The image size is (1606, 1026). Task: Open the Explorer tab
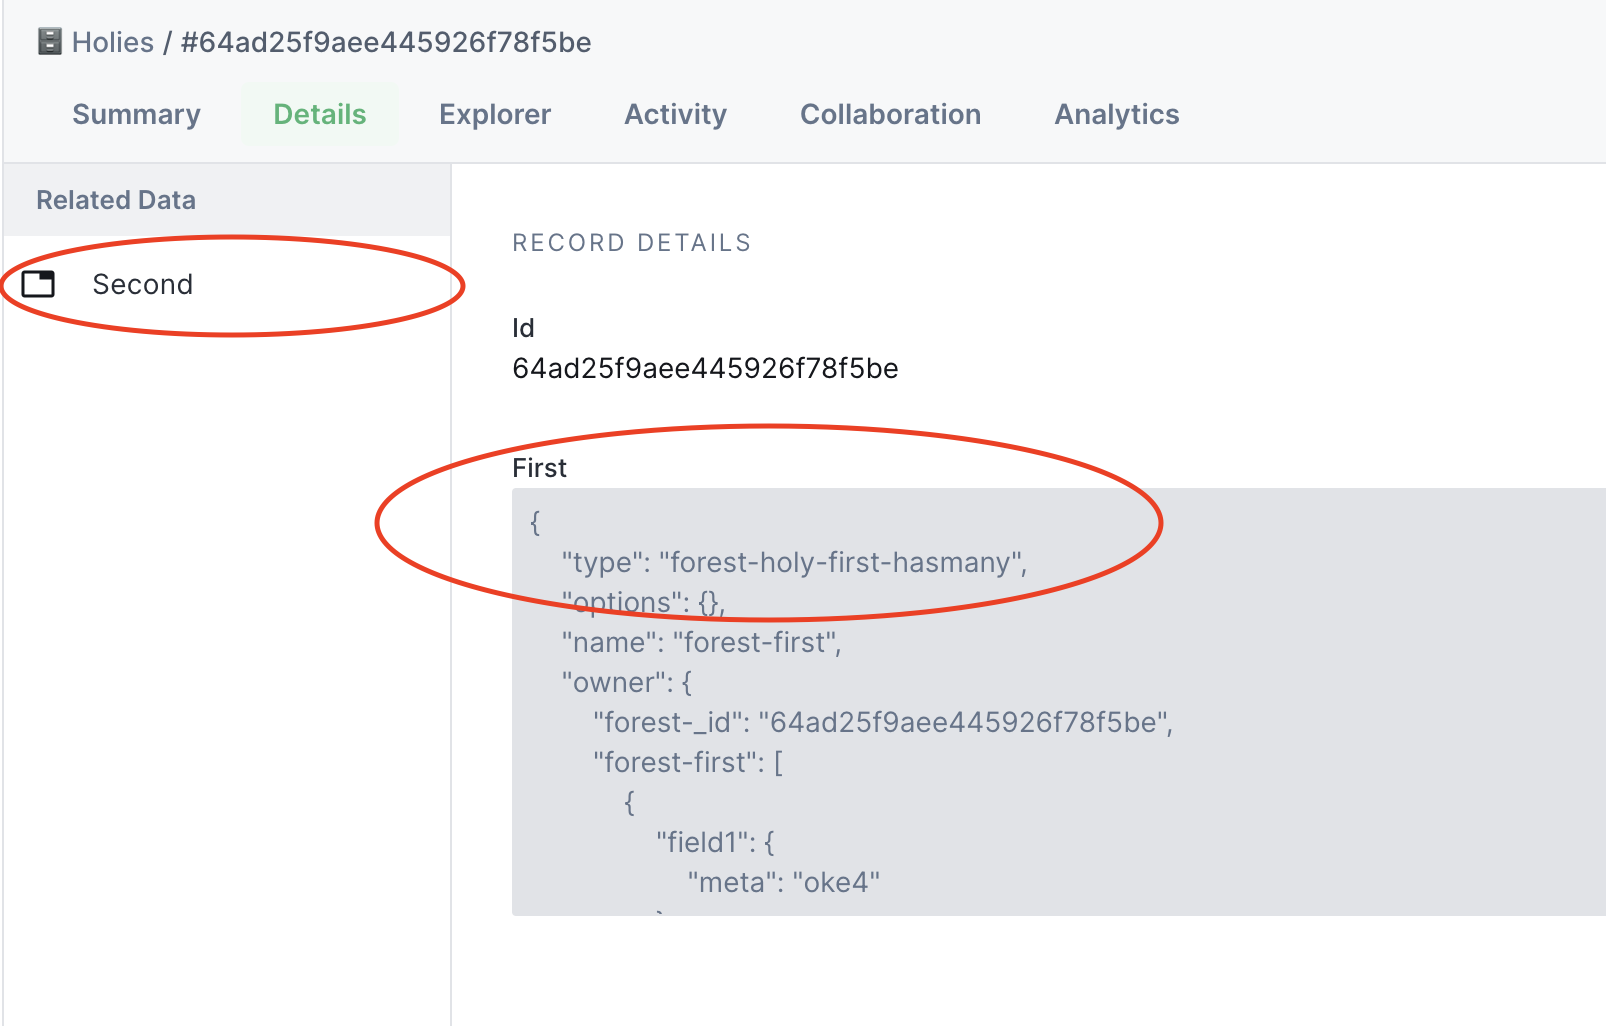(494, 114)
